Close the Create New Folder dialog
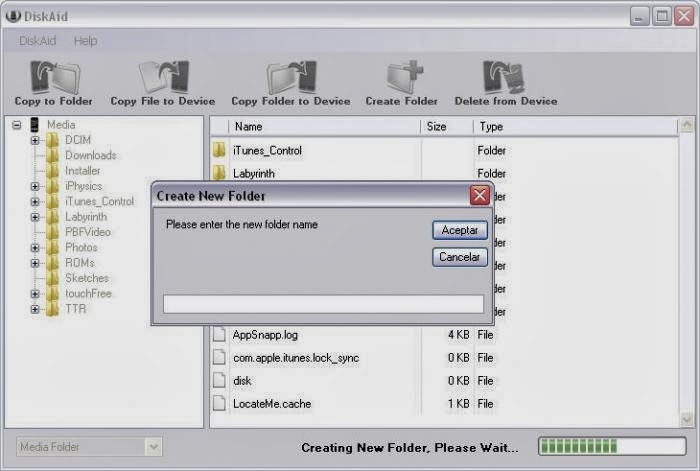This screenshot has height=471, width=700. coord(480,196)
